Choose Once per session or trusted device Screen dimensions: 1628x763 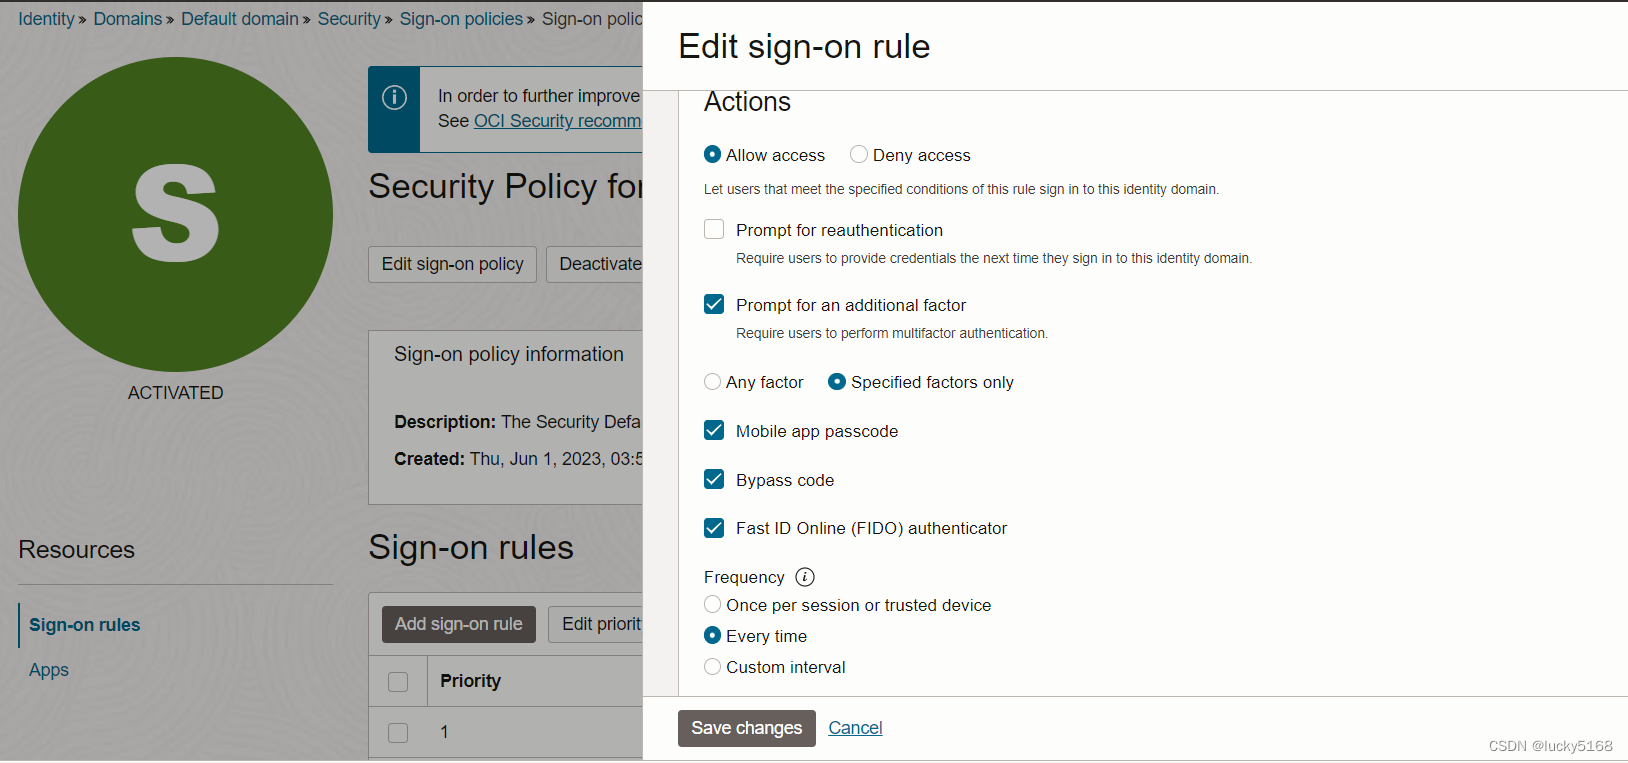pos(712,604)
